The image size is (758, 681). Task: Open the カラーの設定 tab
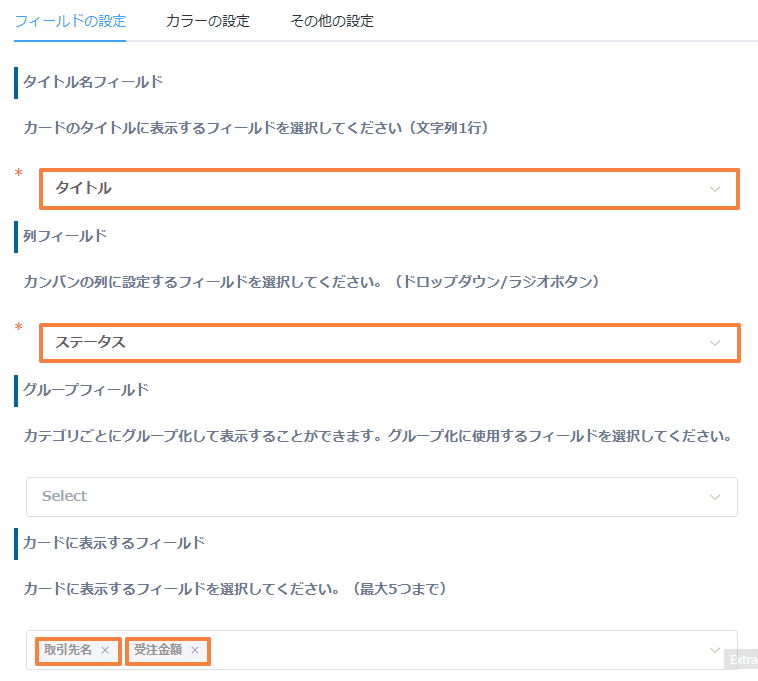[207, 21]
